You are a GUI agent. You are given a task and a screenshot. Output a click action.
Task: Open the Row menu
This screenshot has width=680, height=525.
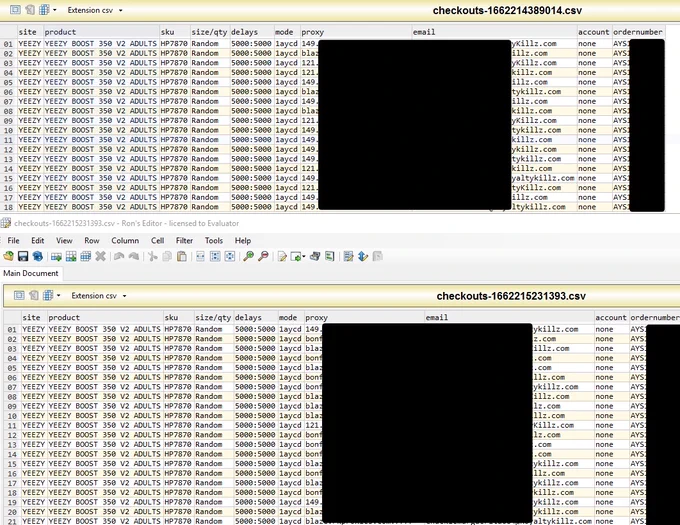(x=92, y=241)
